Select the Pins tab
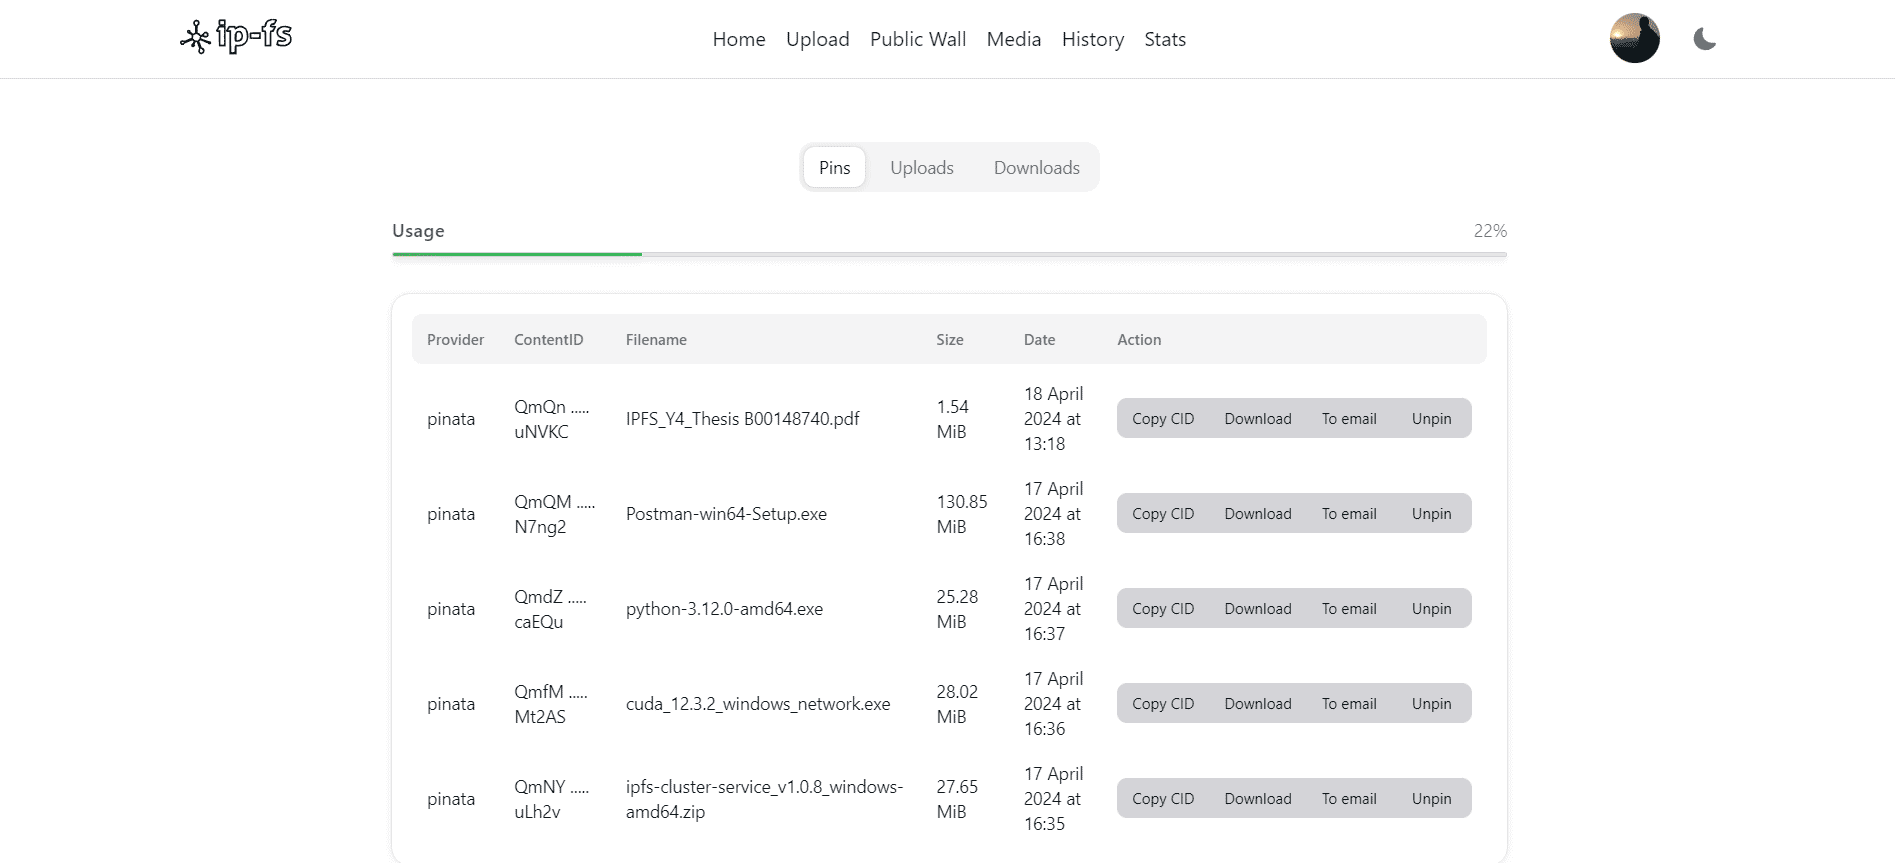Viewport: 1895px width, 863px height. [834, 168]
